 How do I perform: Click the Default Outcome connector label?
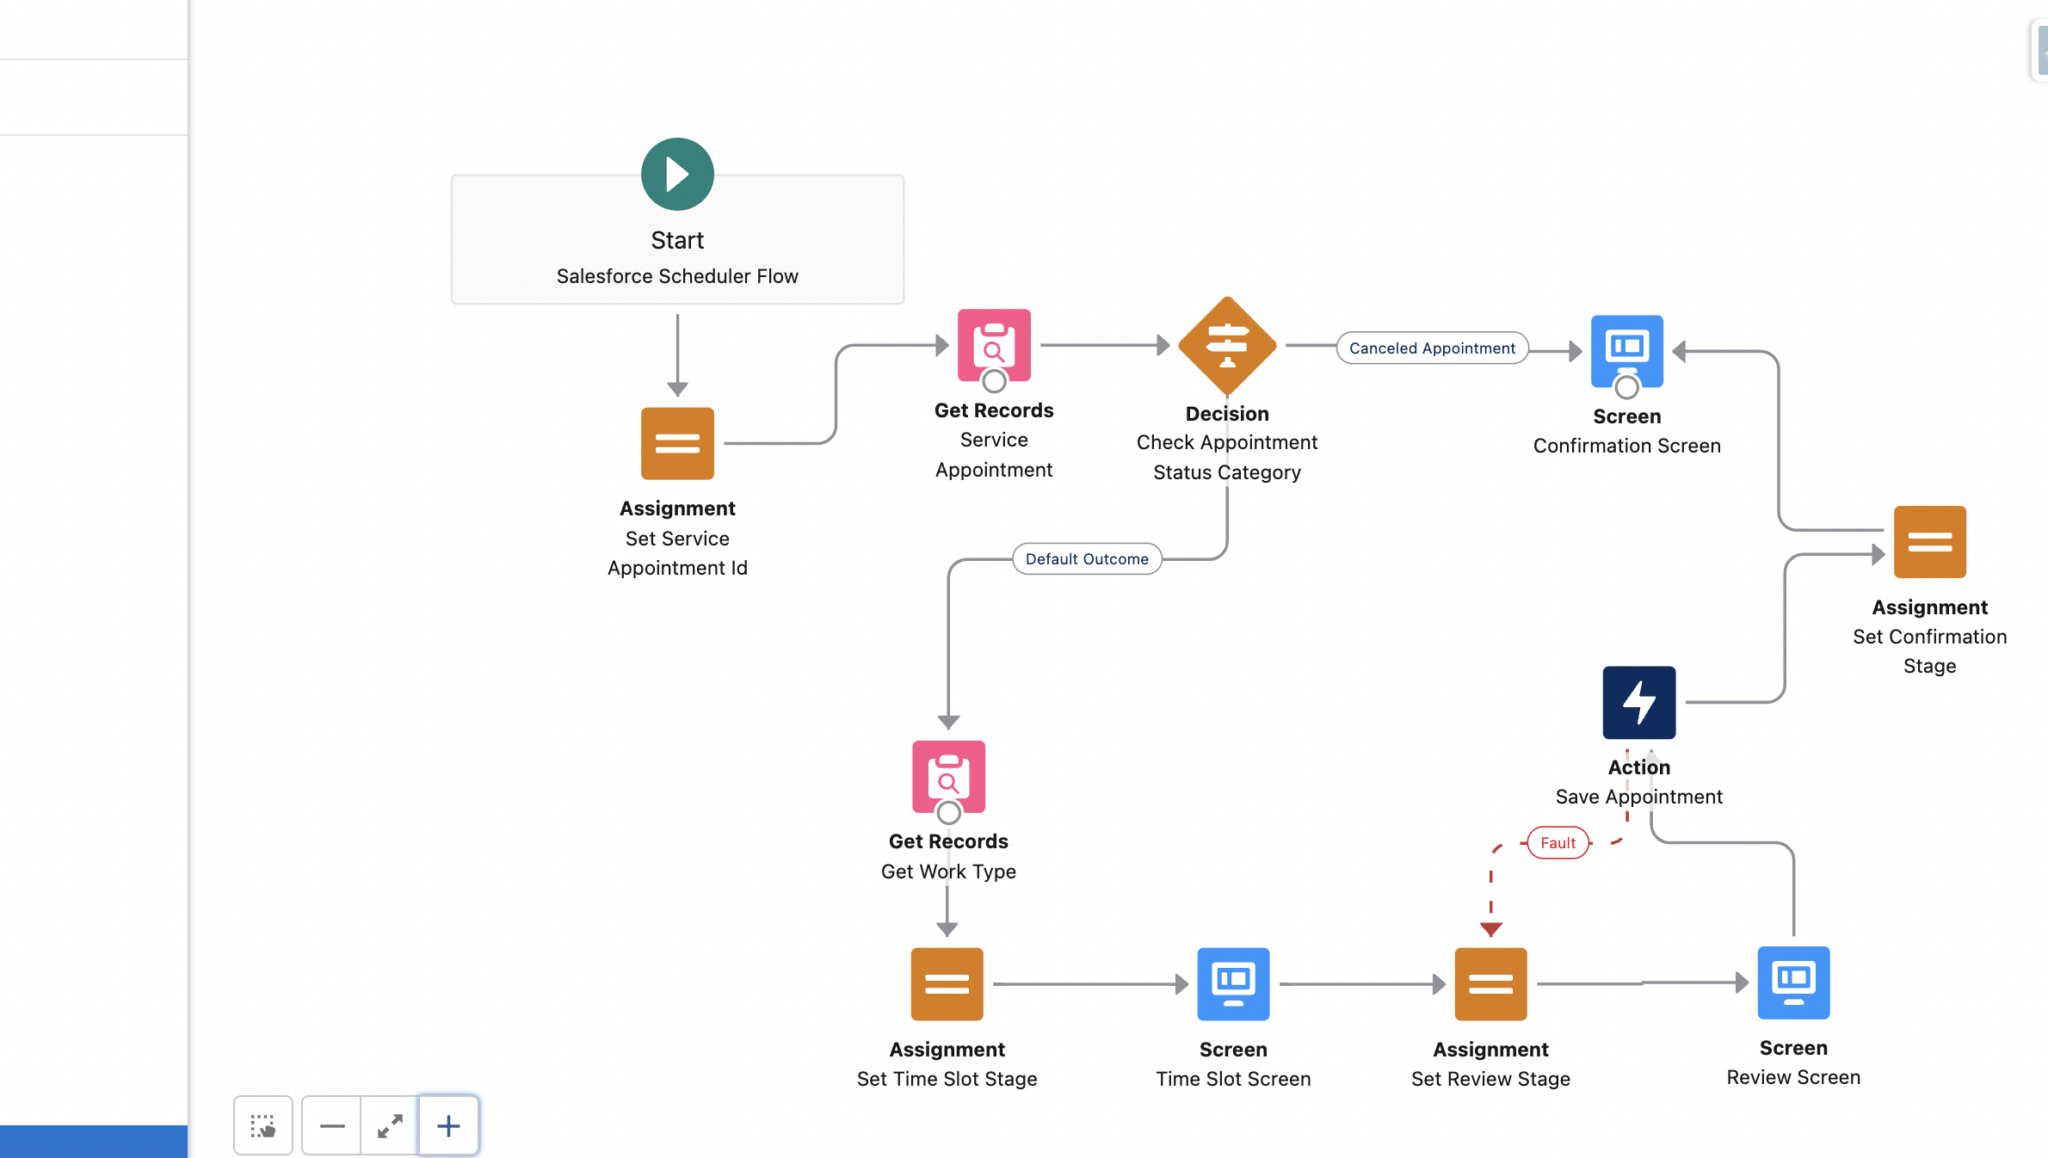click(1086, 558)
